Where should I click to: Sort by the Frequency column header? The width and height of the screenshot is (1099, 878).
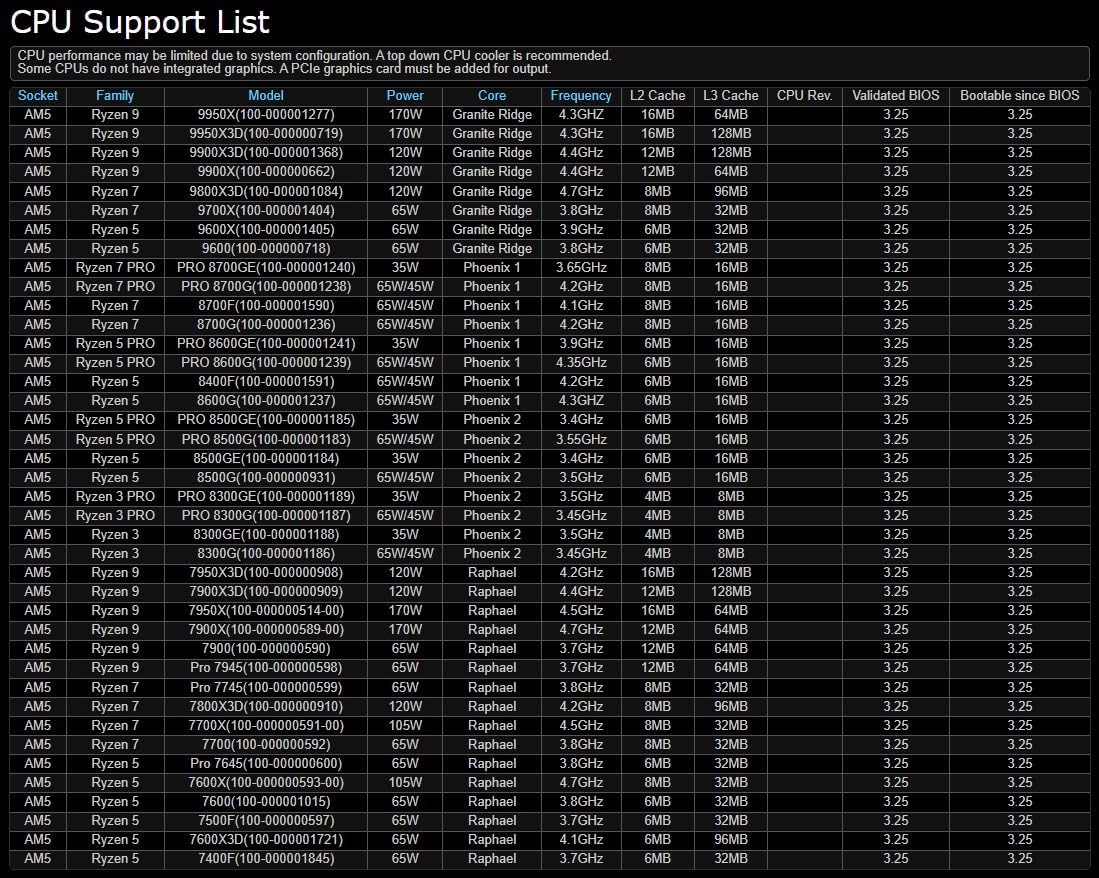tap(581, 96)
